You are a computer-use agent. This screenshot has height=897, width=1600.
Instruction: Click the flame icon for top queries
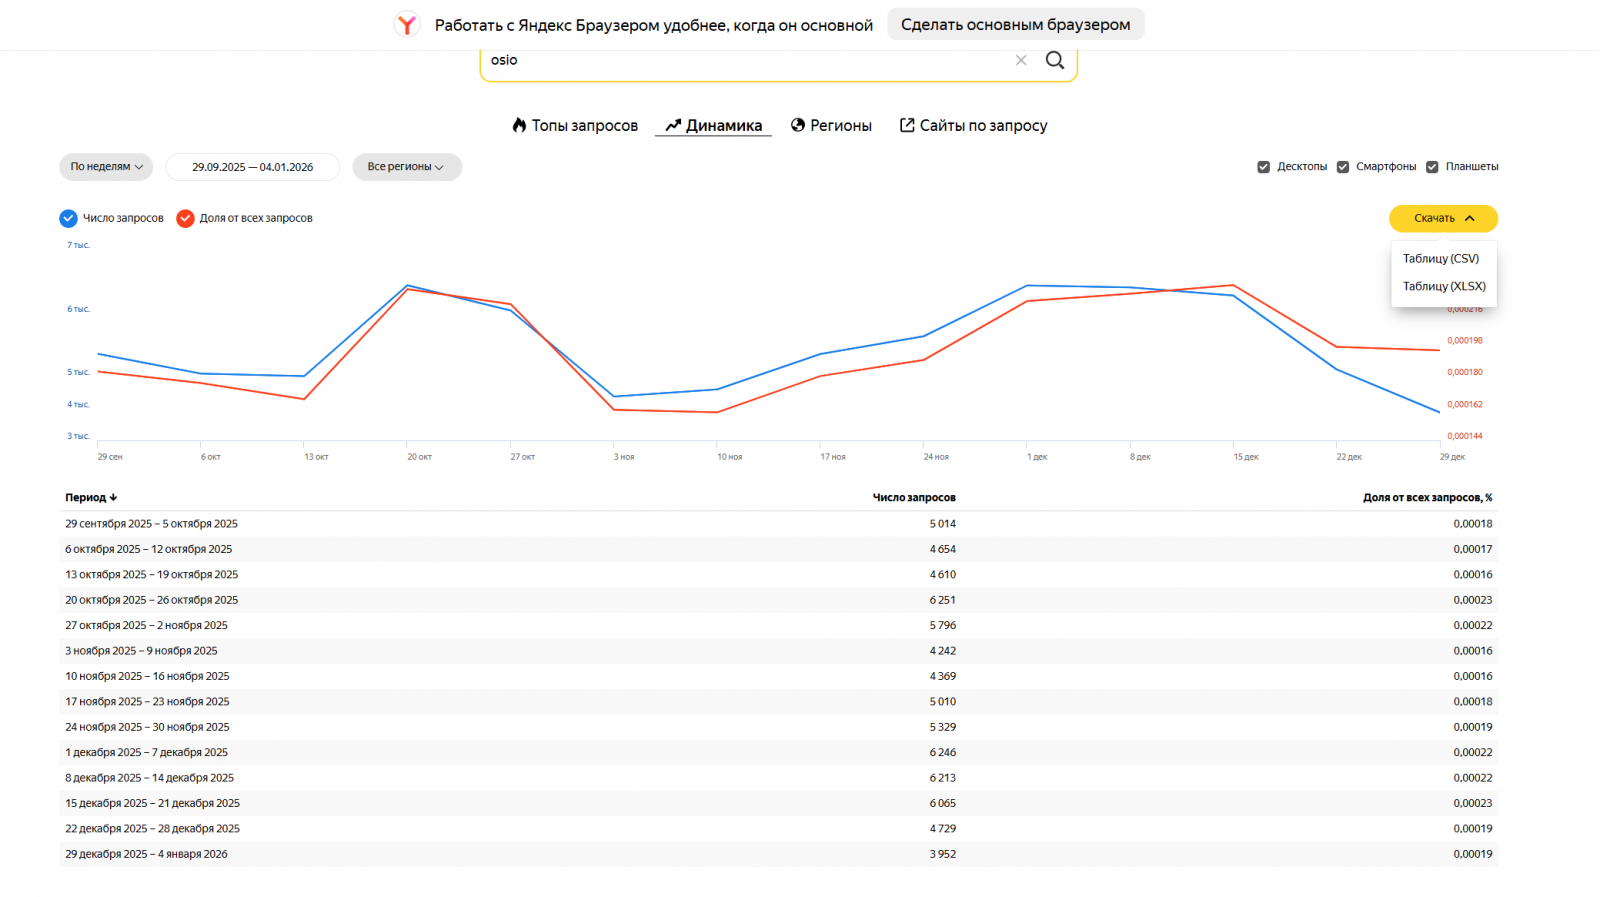[x=519, y=125]
